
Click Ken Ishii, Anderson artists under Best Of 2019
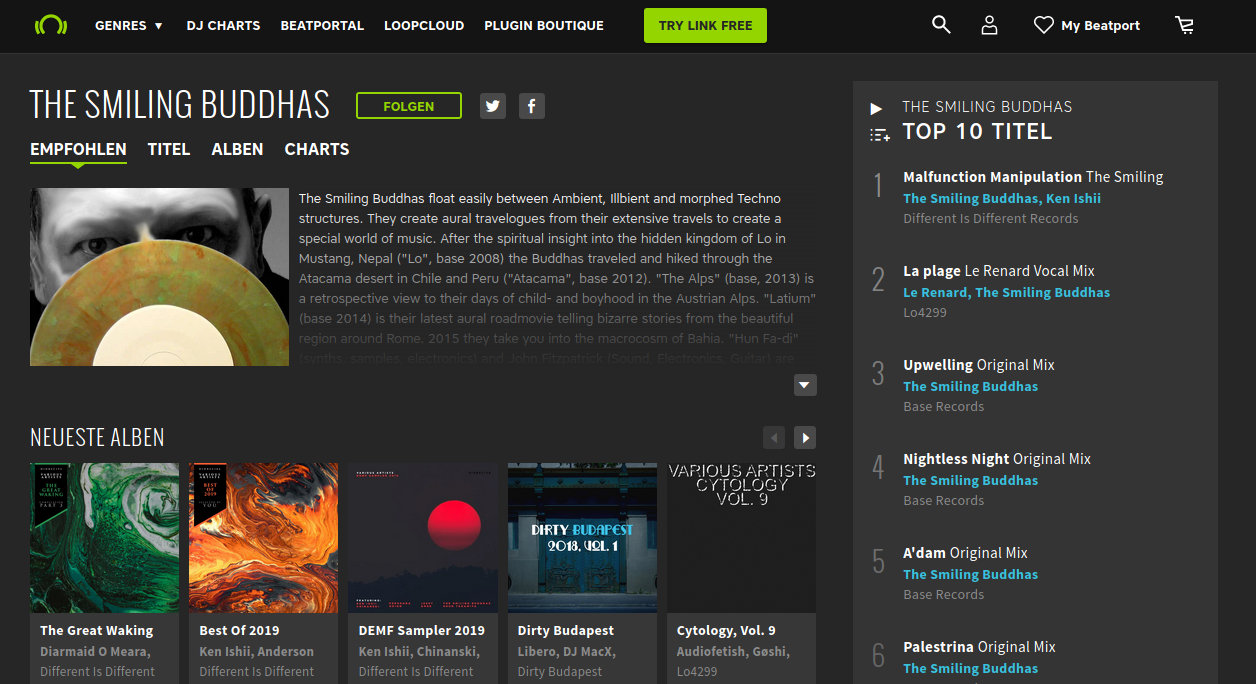pos(257,651)
